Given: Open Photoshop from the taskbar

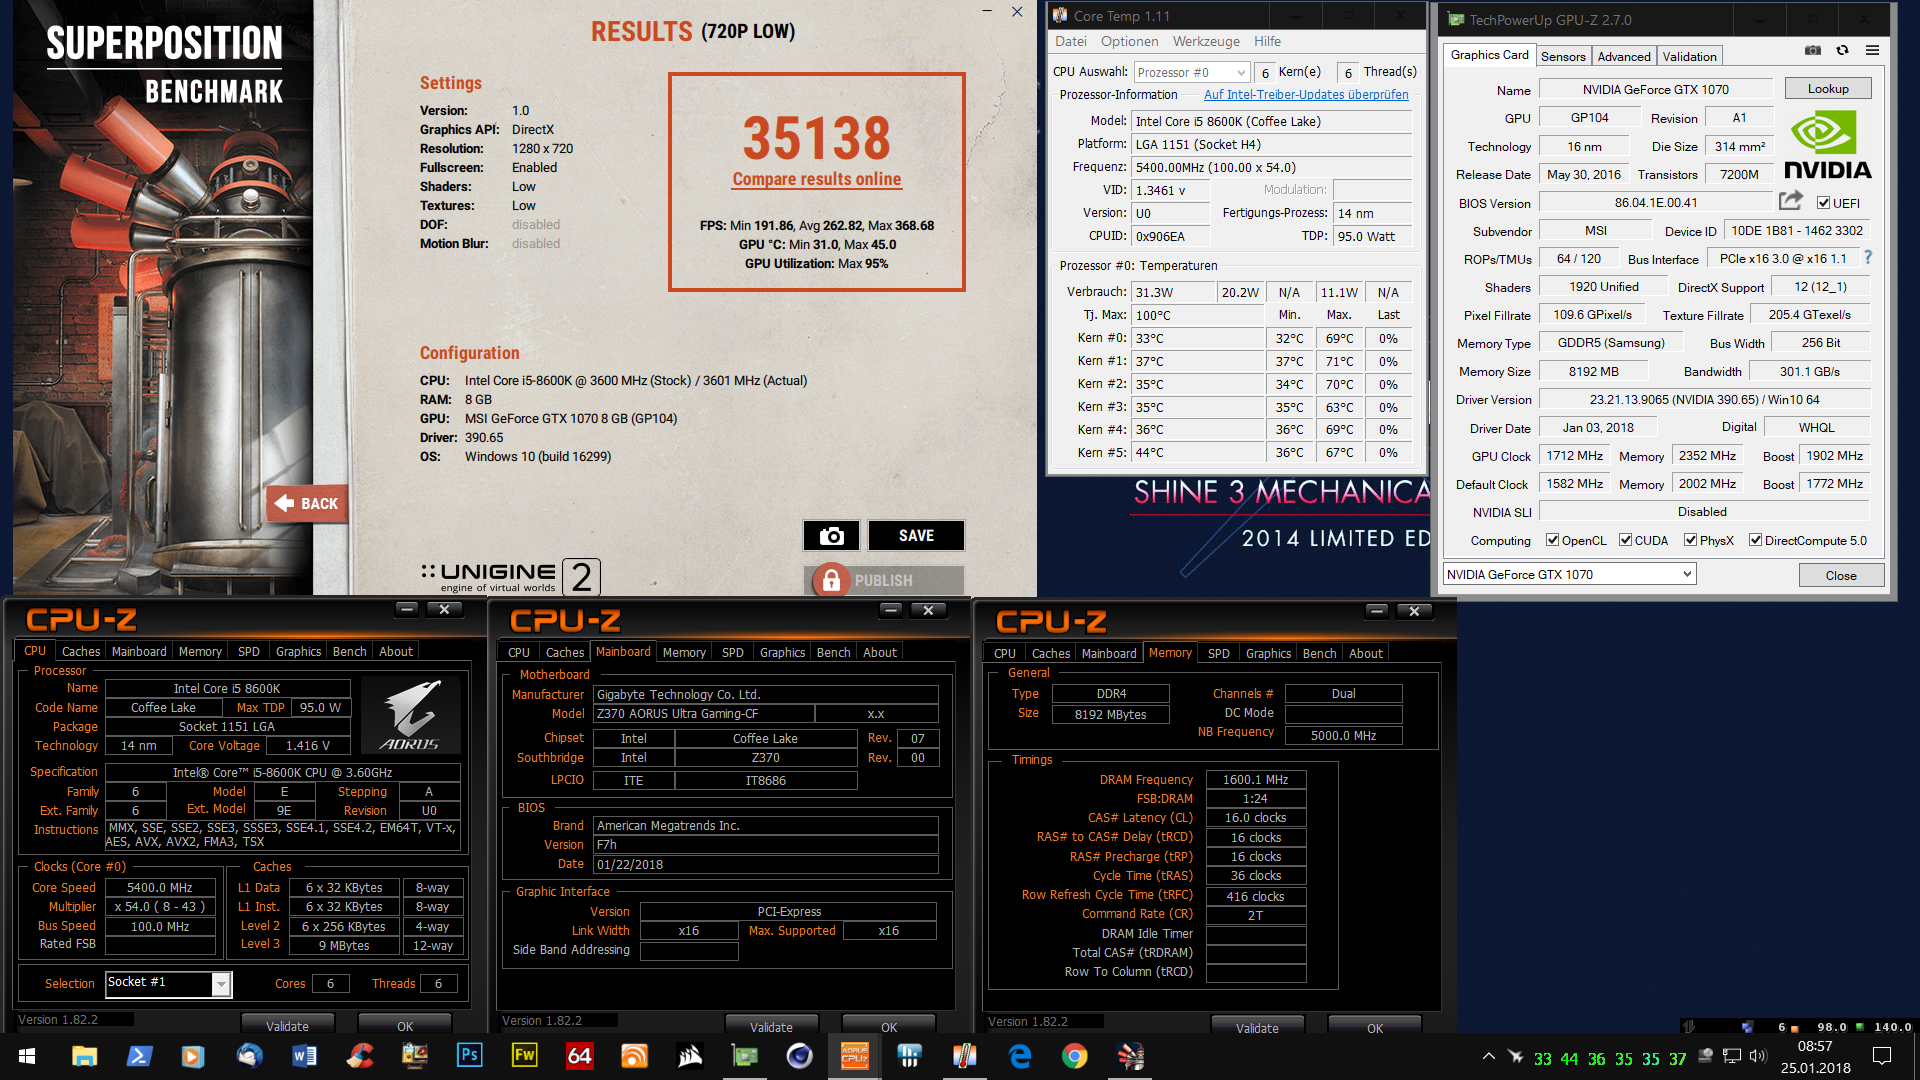Looking at the screenshot, I should click(469, 1055).
